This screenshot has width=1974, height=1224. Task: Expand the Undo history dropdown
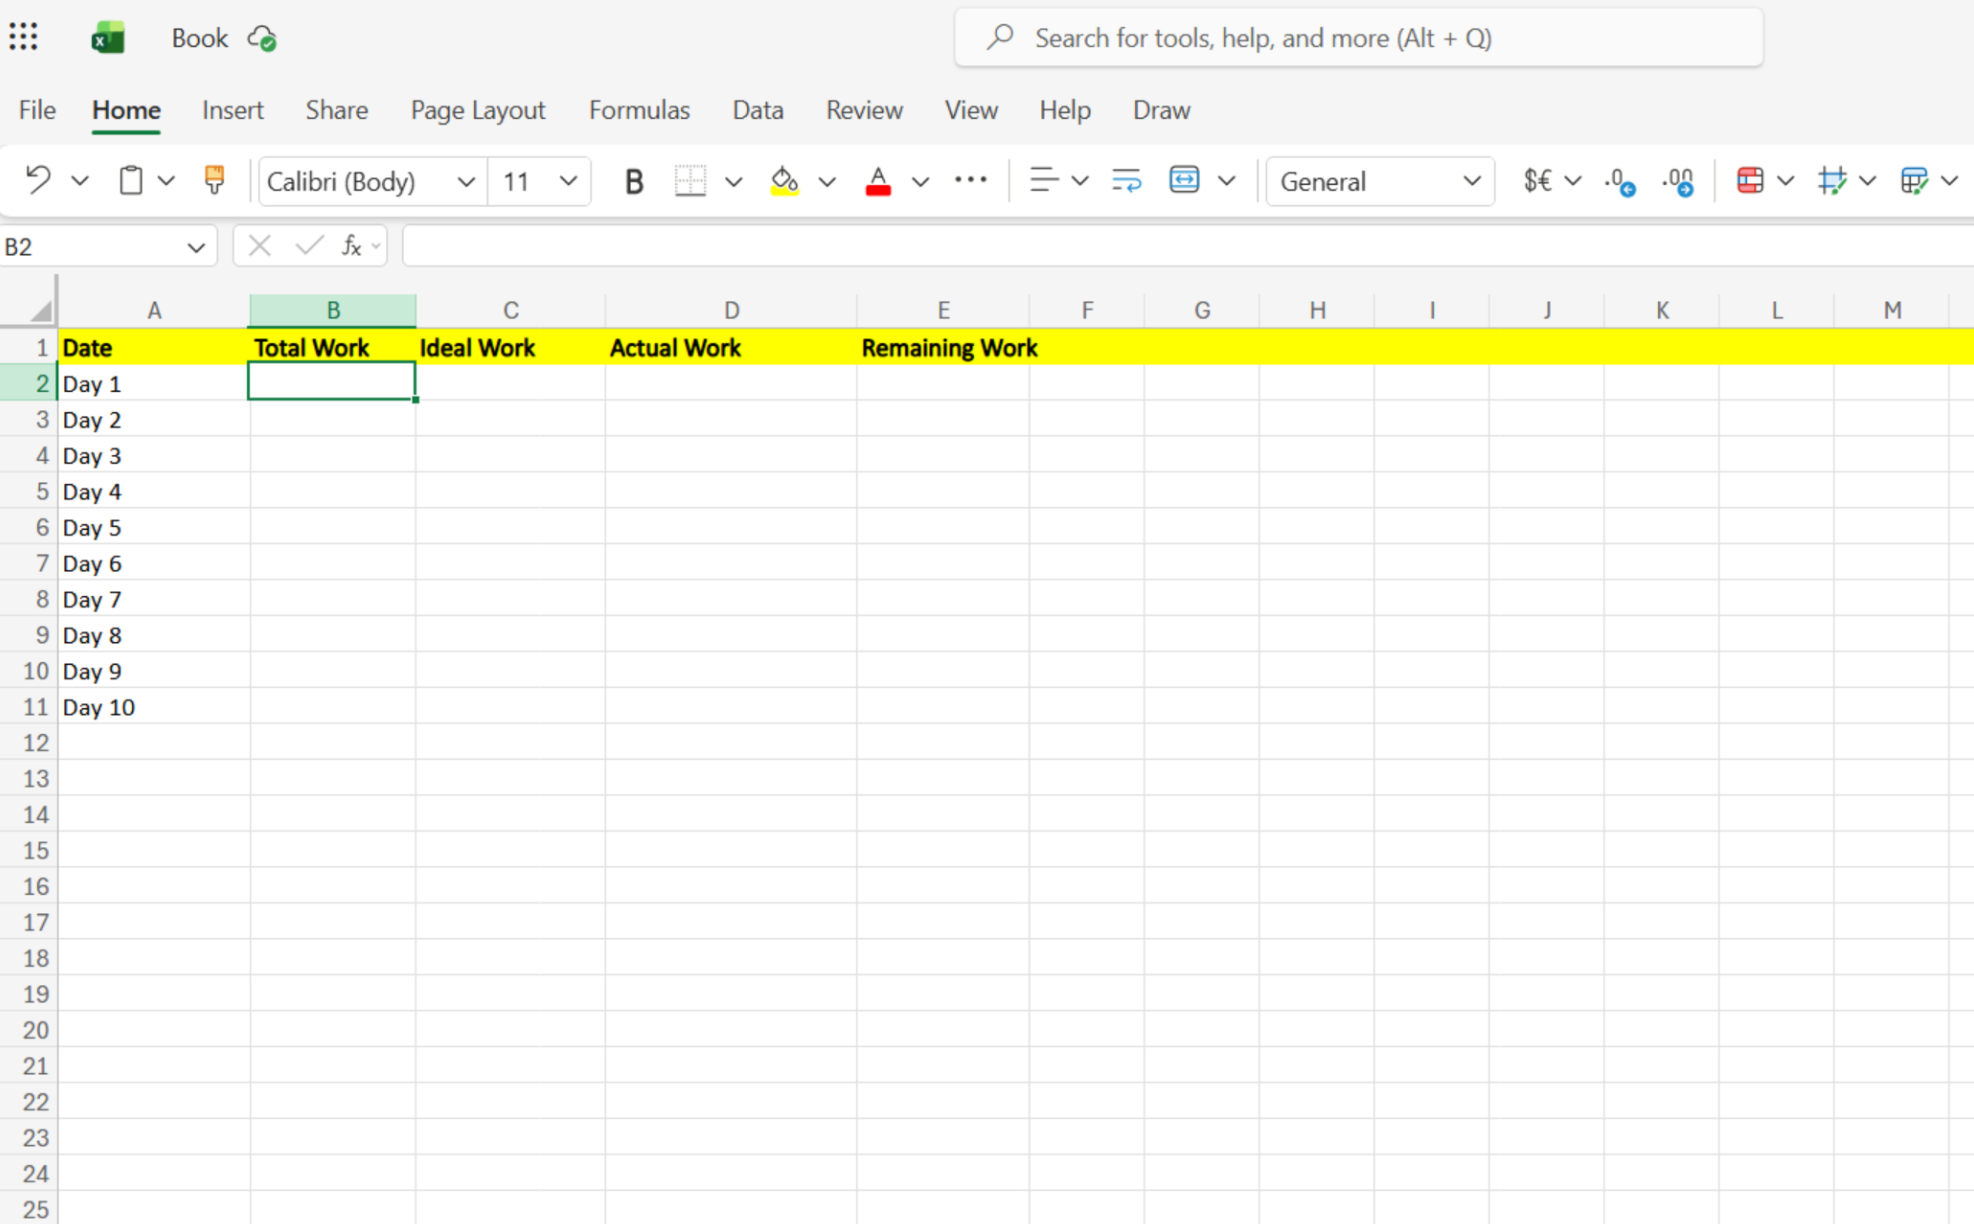(80, 181)
